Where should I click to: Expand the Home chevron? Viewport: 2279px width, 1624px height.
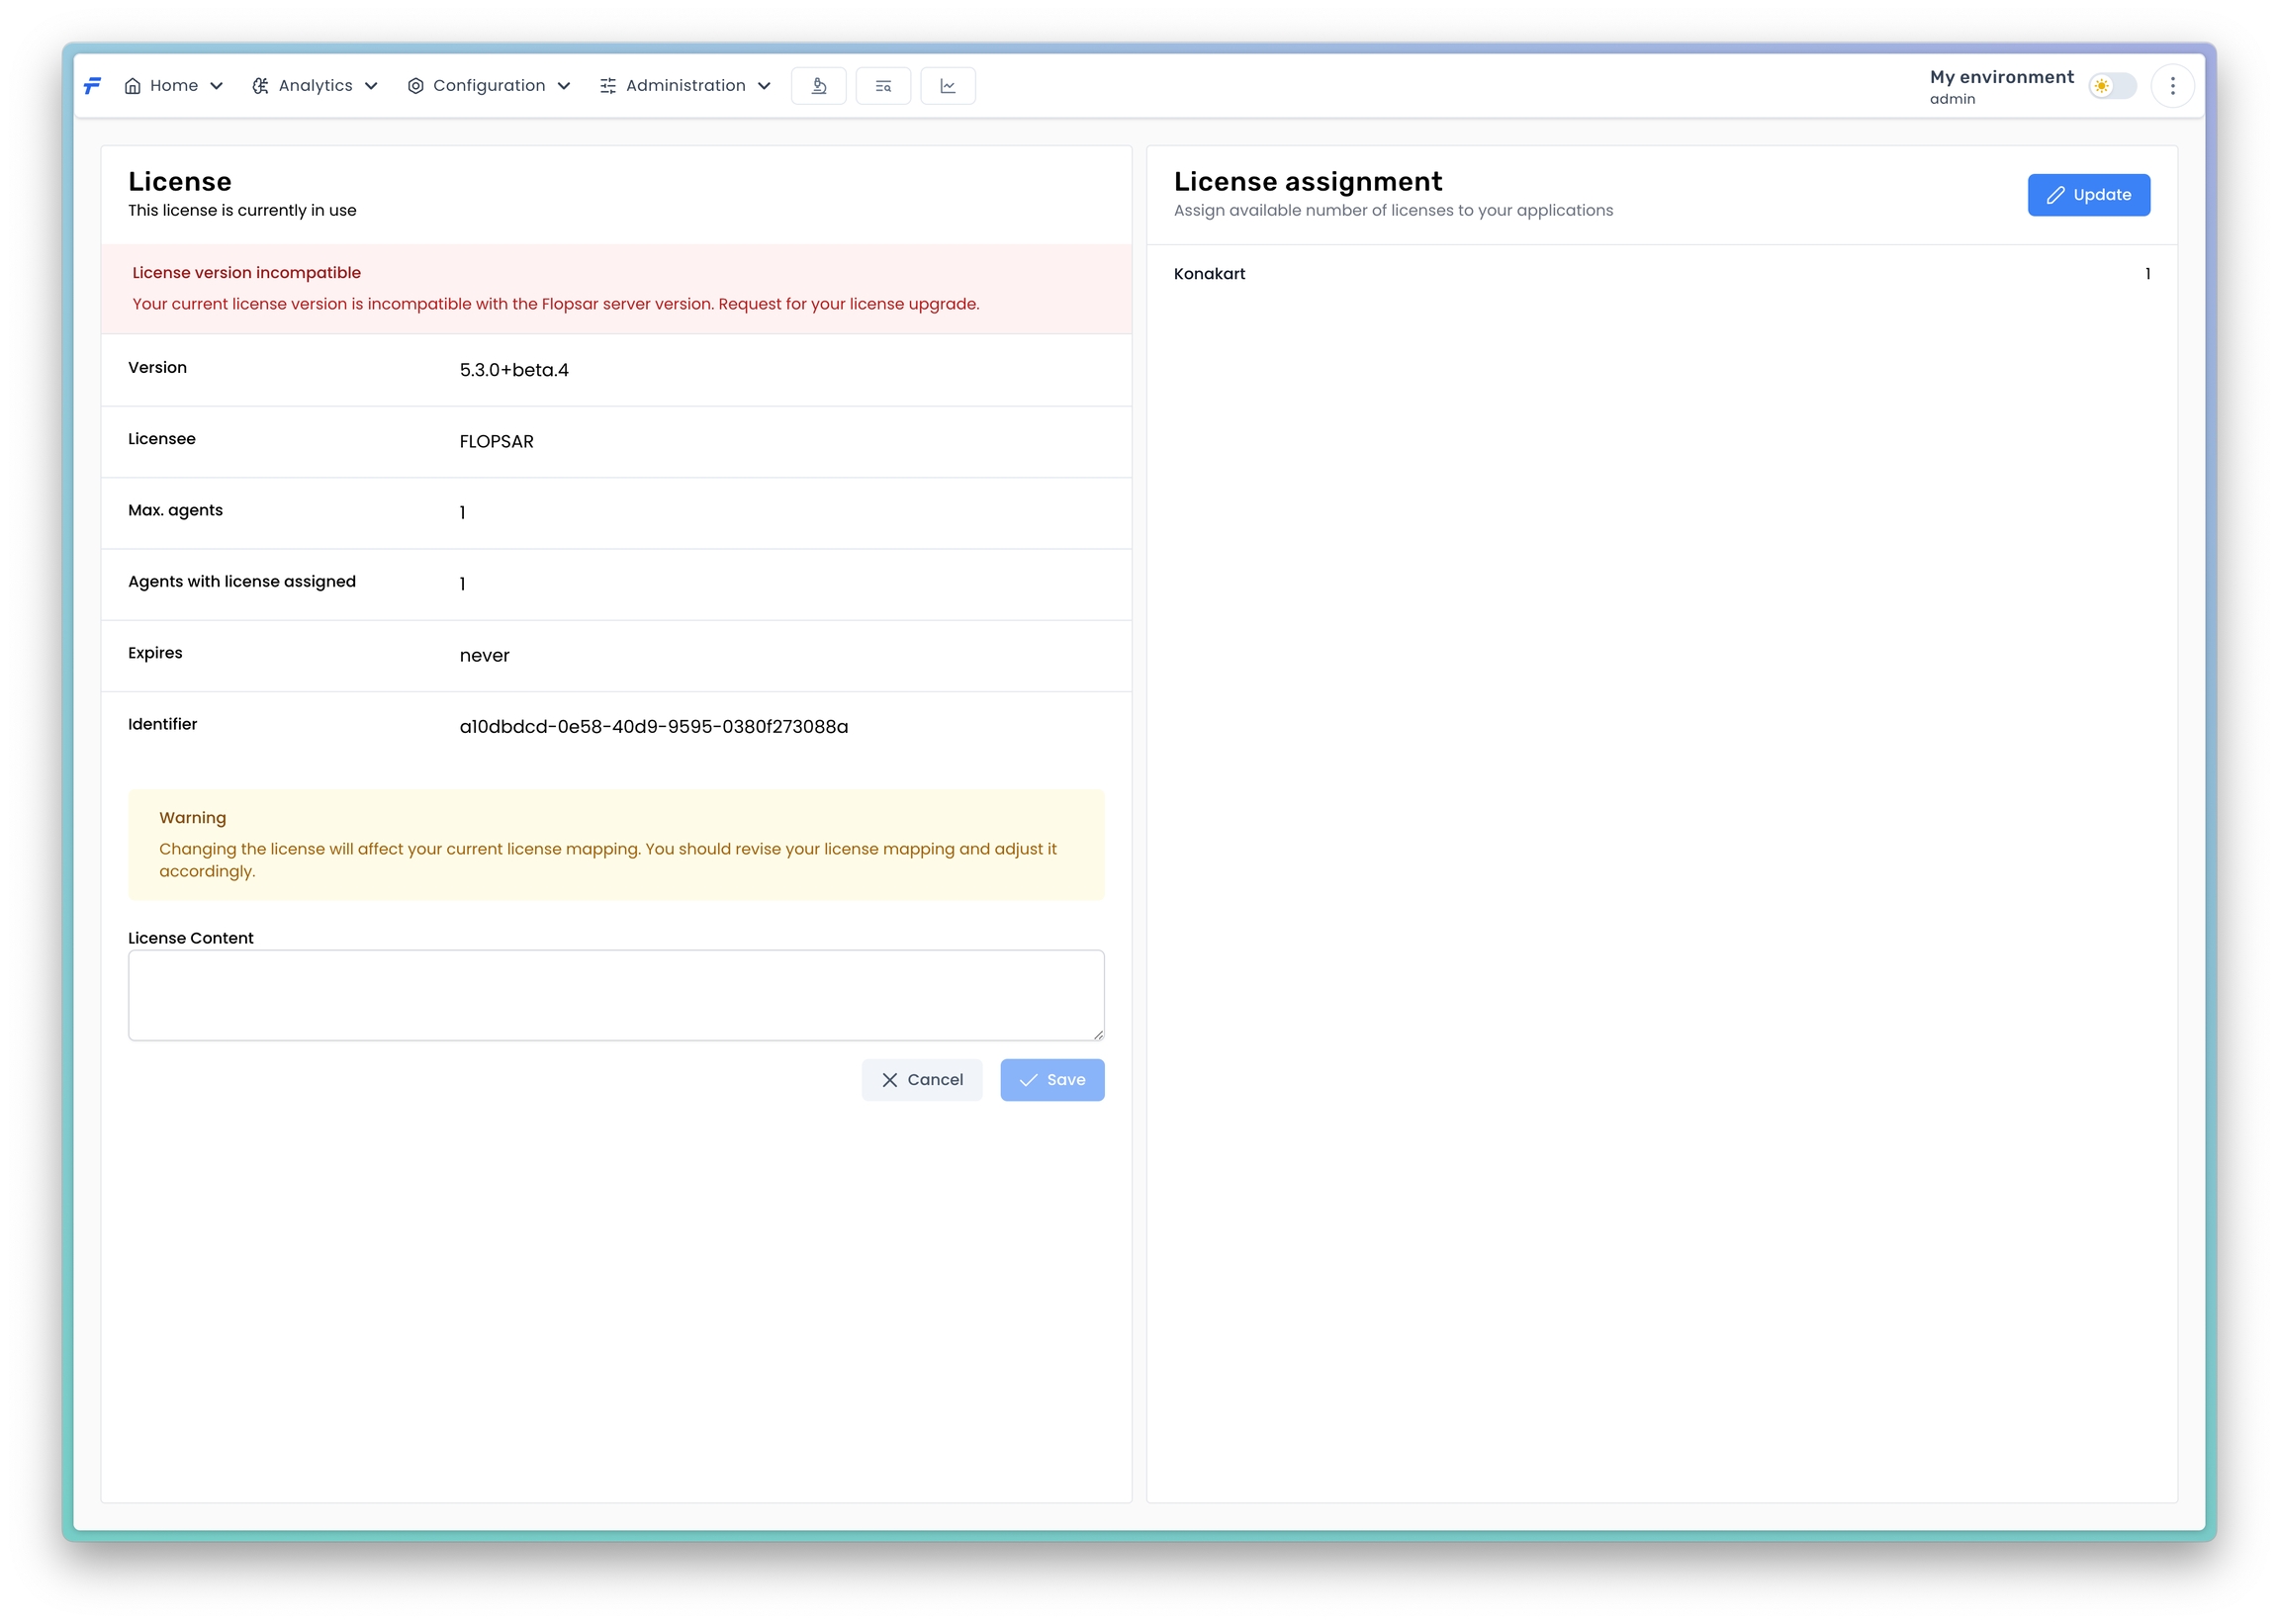click(x=216, y=86)
